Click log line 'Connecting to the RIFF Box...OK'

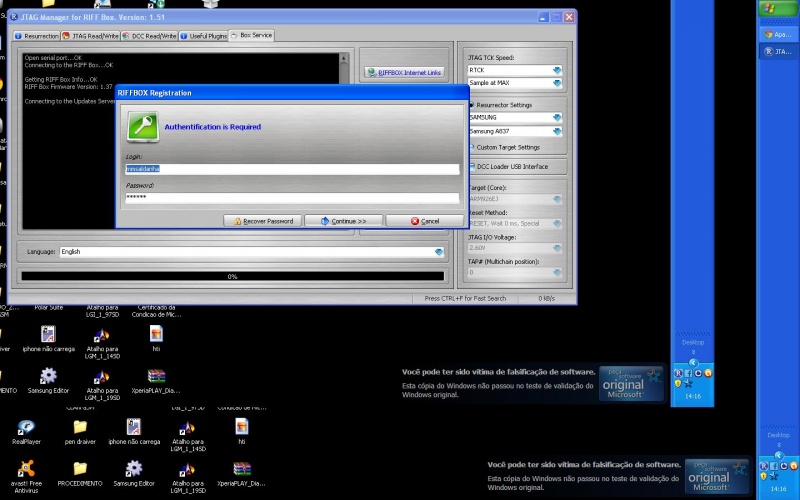(x=69, y=65)
